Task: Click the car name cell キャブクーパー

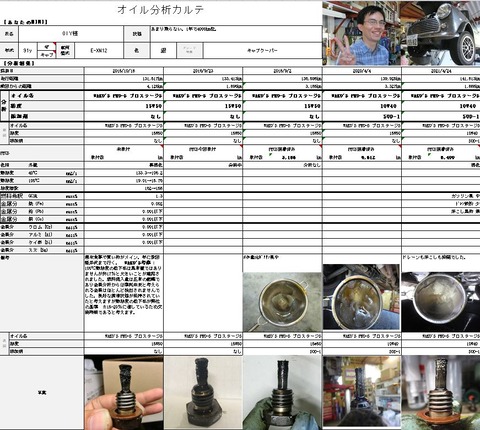Action: pyautogui.click(x=262, y=51)
